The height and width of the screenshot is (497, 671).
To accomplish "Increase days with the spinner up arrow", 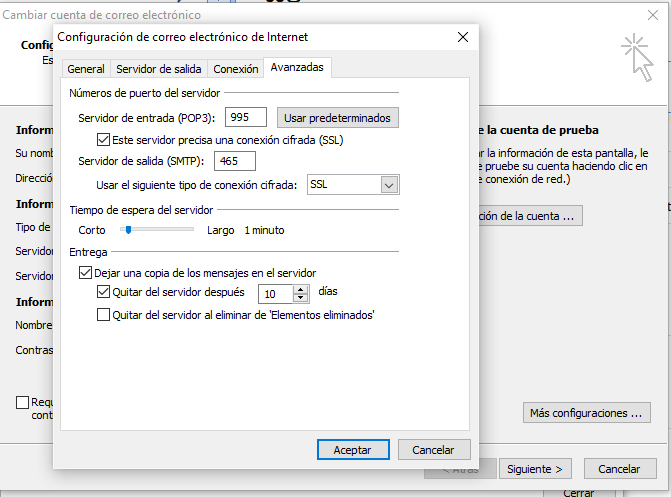I will point(301,289).
